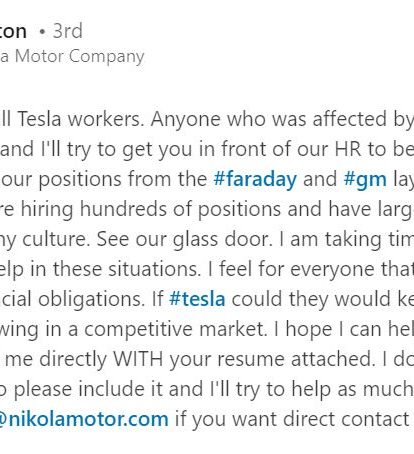
Task: Click the nikolamotor.com email address link
Action: click(x=84, y=419)
